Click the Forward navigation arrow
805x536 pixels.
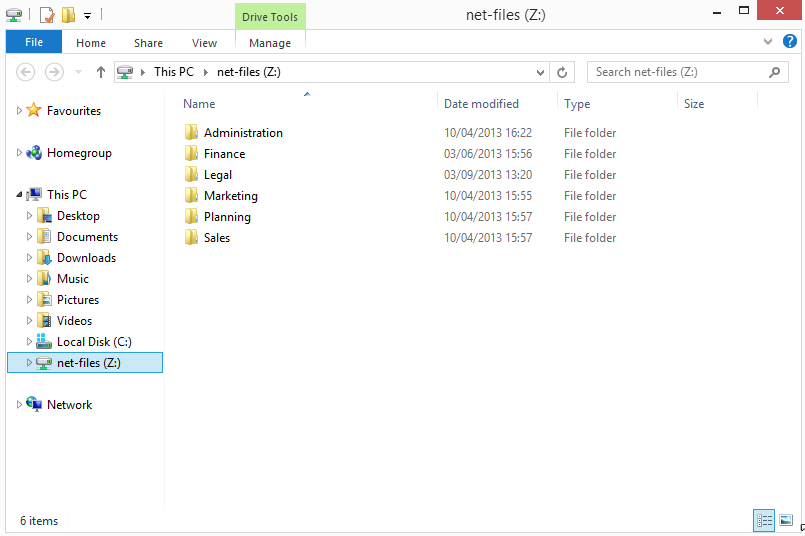point(54,72)
